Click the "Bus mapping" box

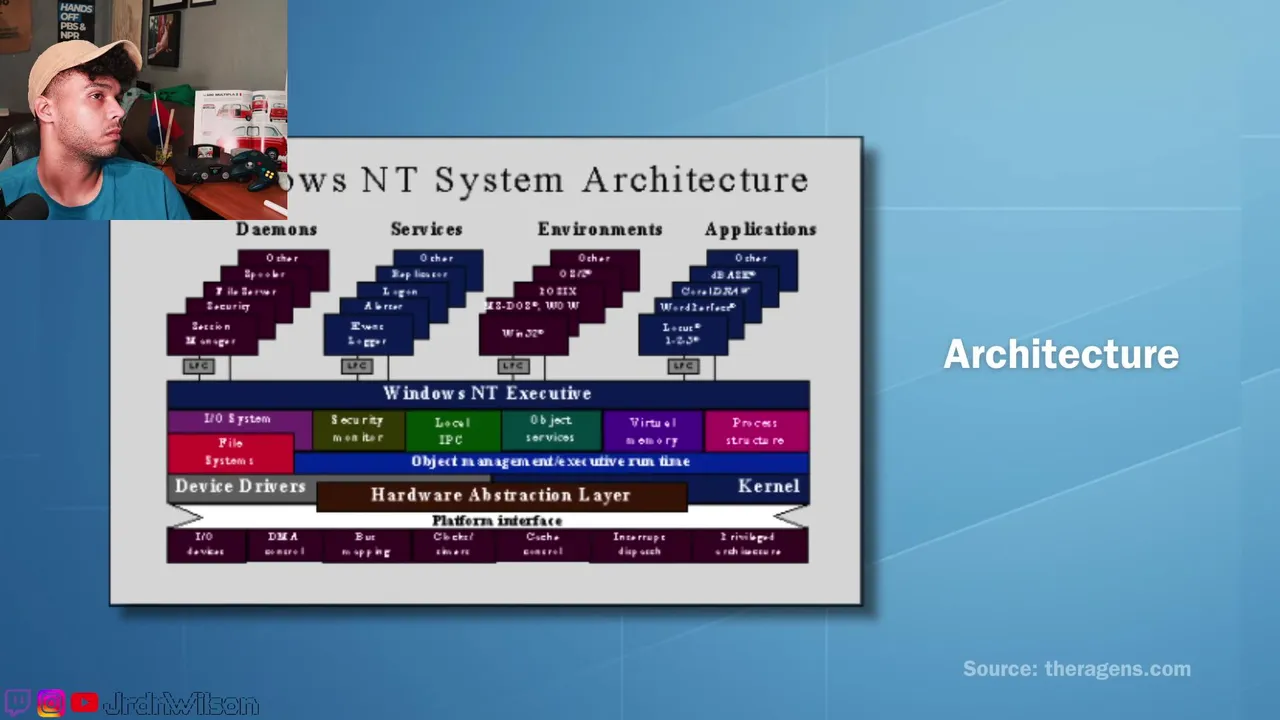point(366,545)
